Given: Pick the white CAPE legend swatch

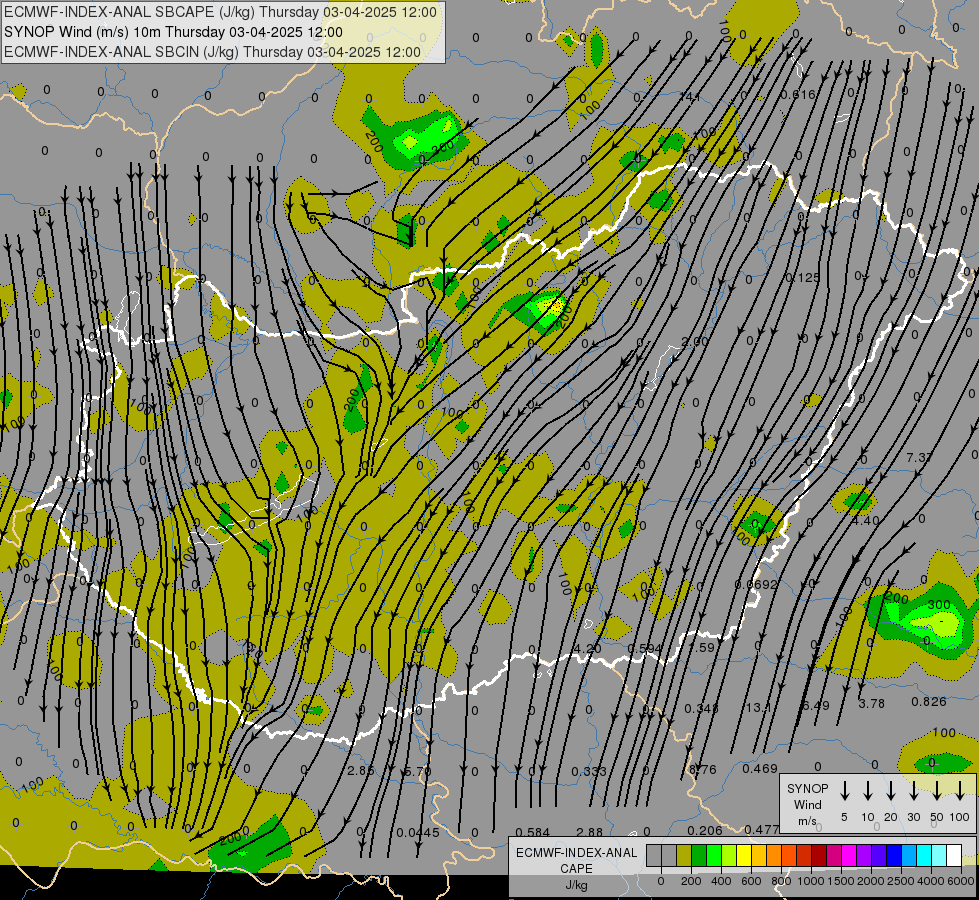Looking at the screenshot, I should point(954,856).
